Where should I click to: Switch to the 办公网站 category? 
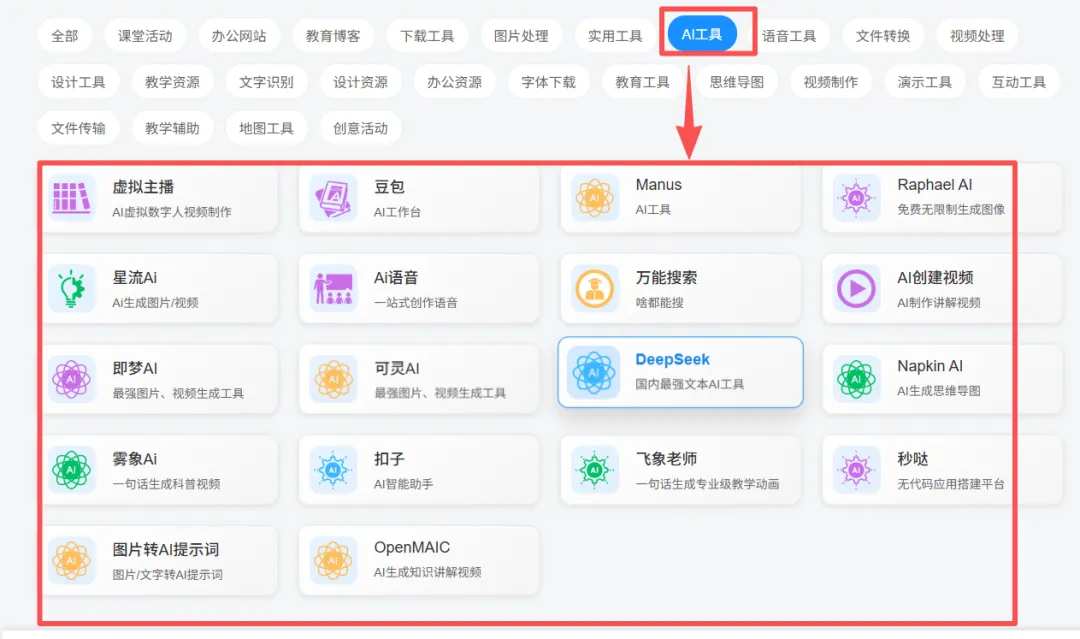pos(239,36)
